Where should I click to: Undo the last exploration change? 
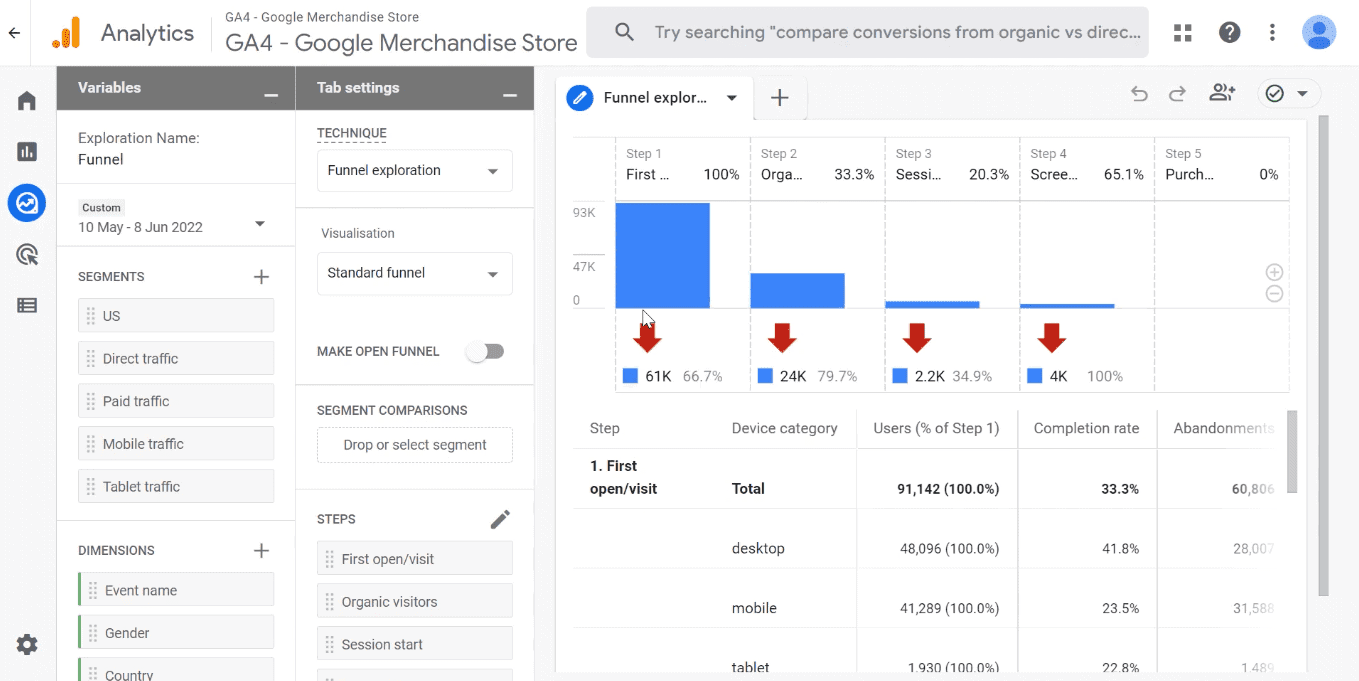[x=1138, y=92]
